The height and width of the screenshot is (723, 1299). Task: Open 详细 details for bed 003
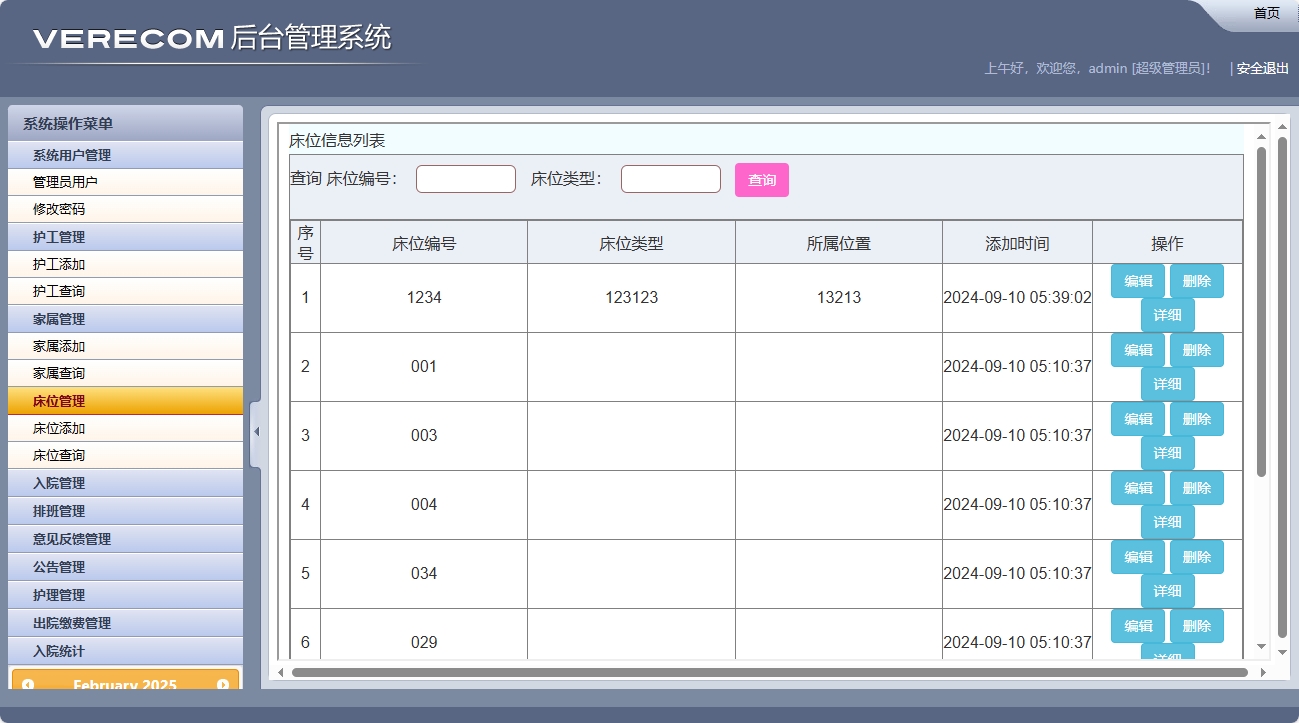click(1167, 453)
